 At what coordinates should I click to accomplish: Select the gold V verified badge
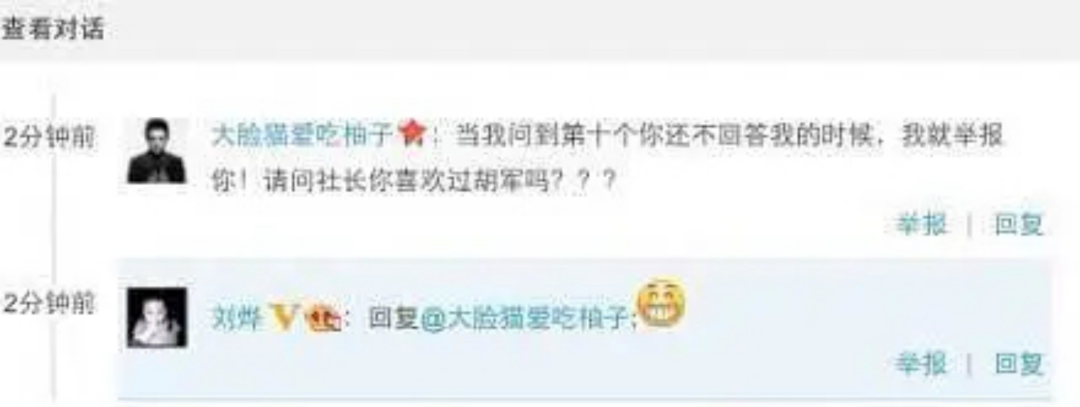tap(283, 317)
